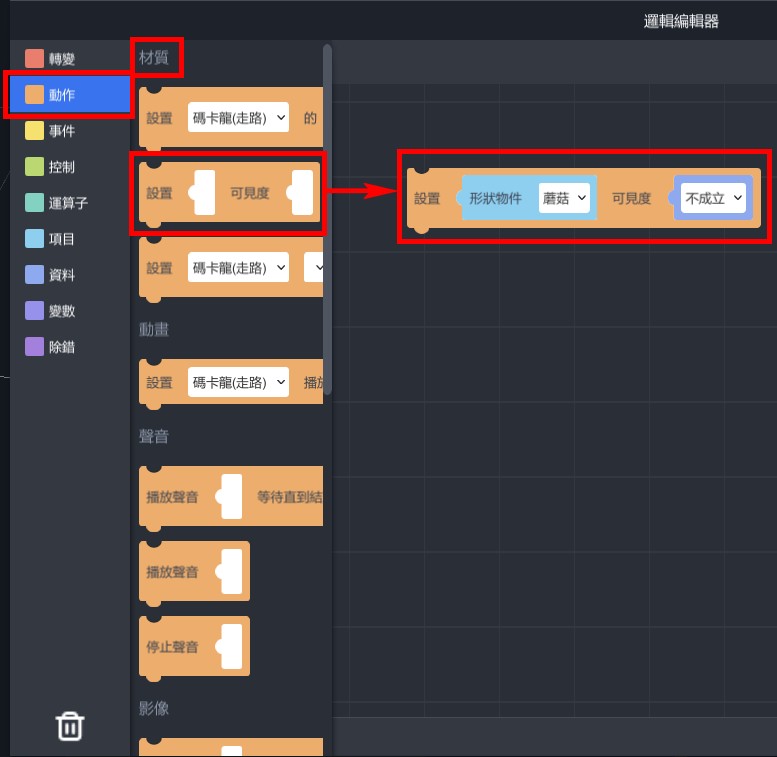Click the trash can icon
This screenshot has height=757, width=777.
coord(69,725)
